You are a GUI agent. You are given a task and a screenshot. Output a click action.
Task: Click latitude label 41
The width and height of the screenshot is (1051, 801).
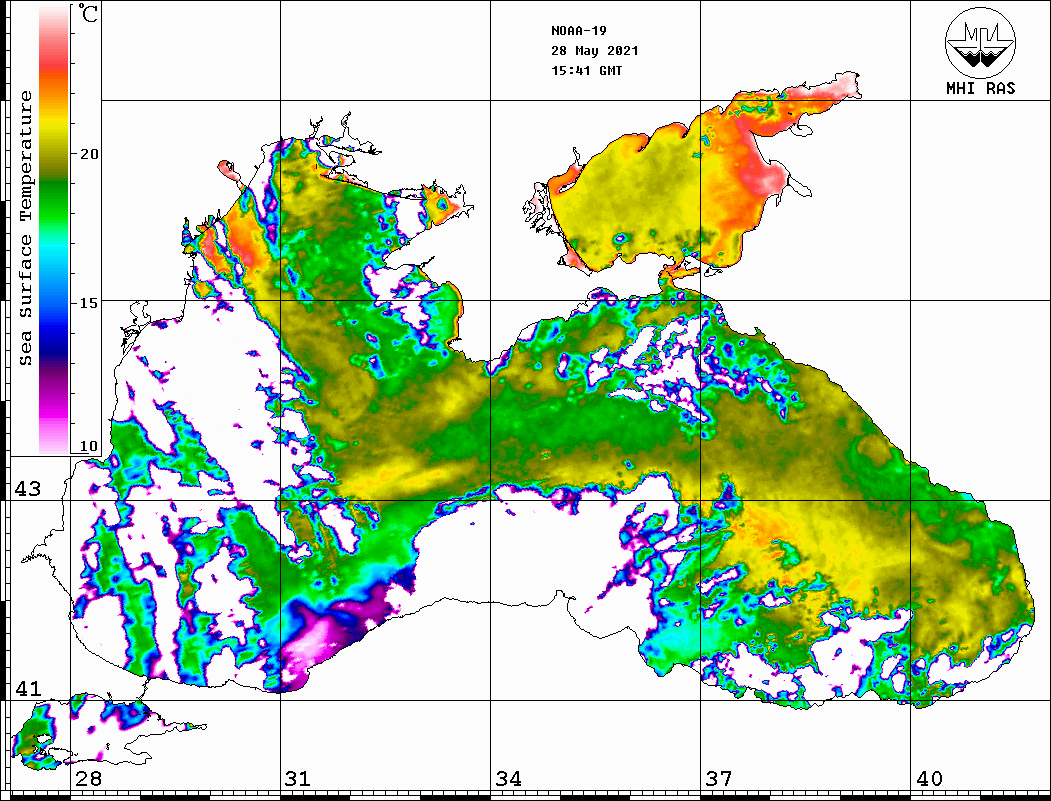[x=28, y=689]
